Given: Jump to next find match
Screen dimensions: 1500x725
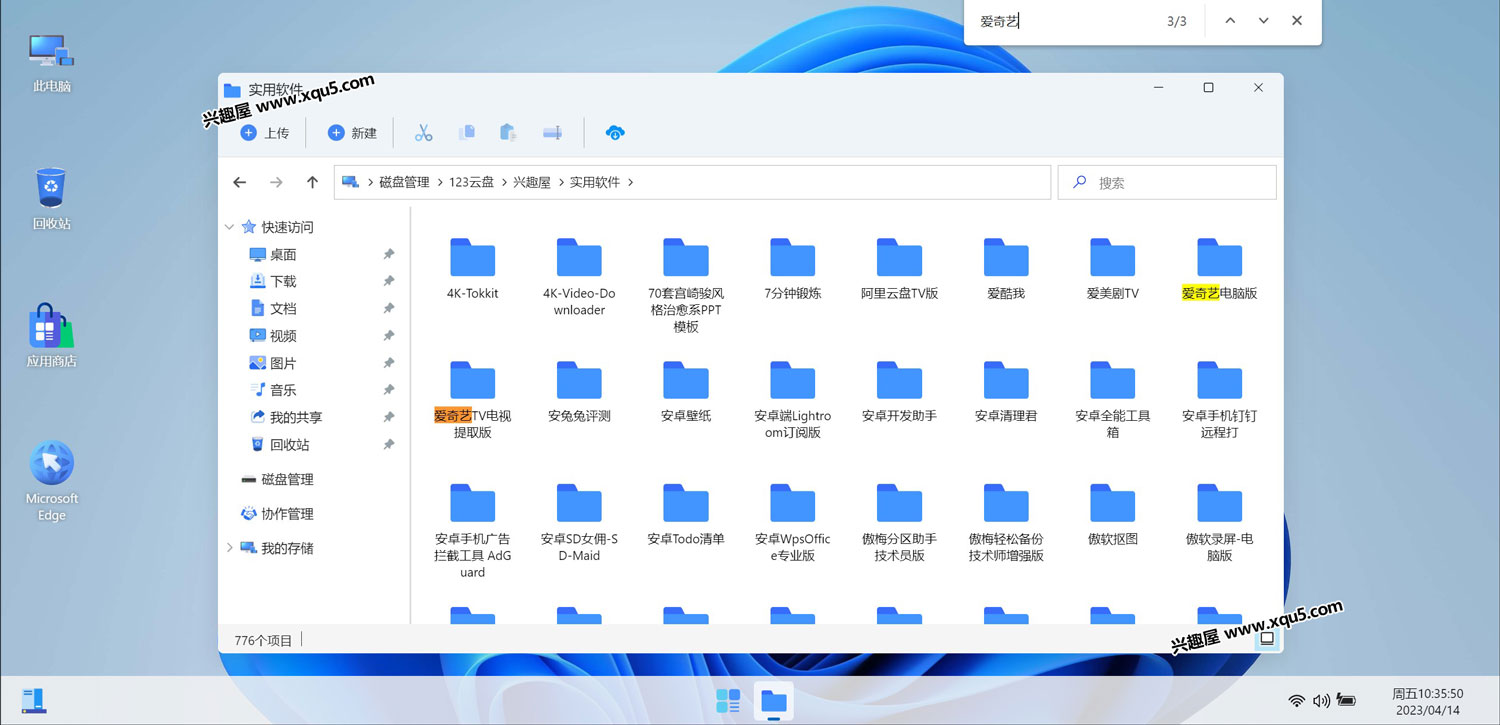Looking at the screenshot, I should [1263, 21].
